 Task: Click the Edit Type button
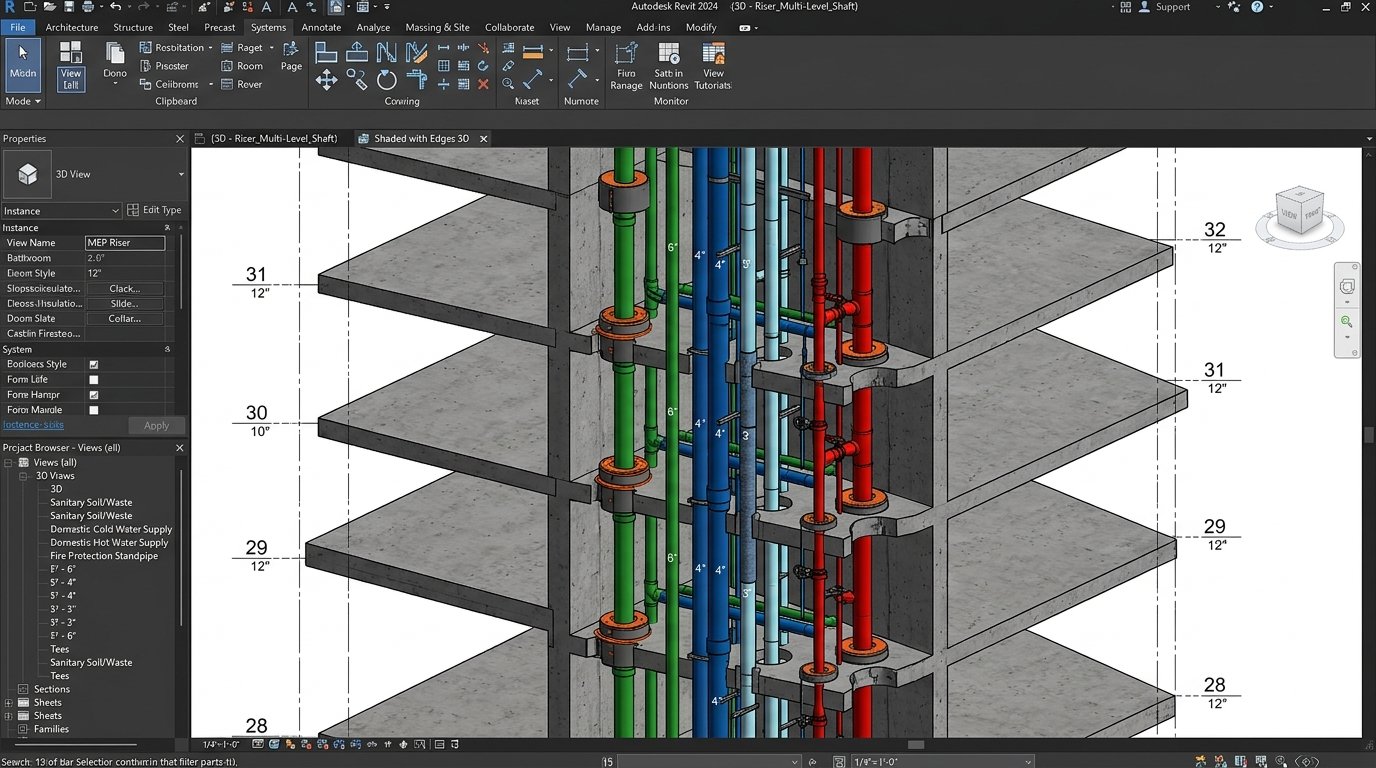point(155,210)
